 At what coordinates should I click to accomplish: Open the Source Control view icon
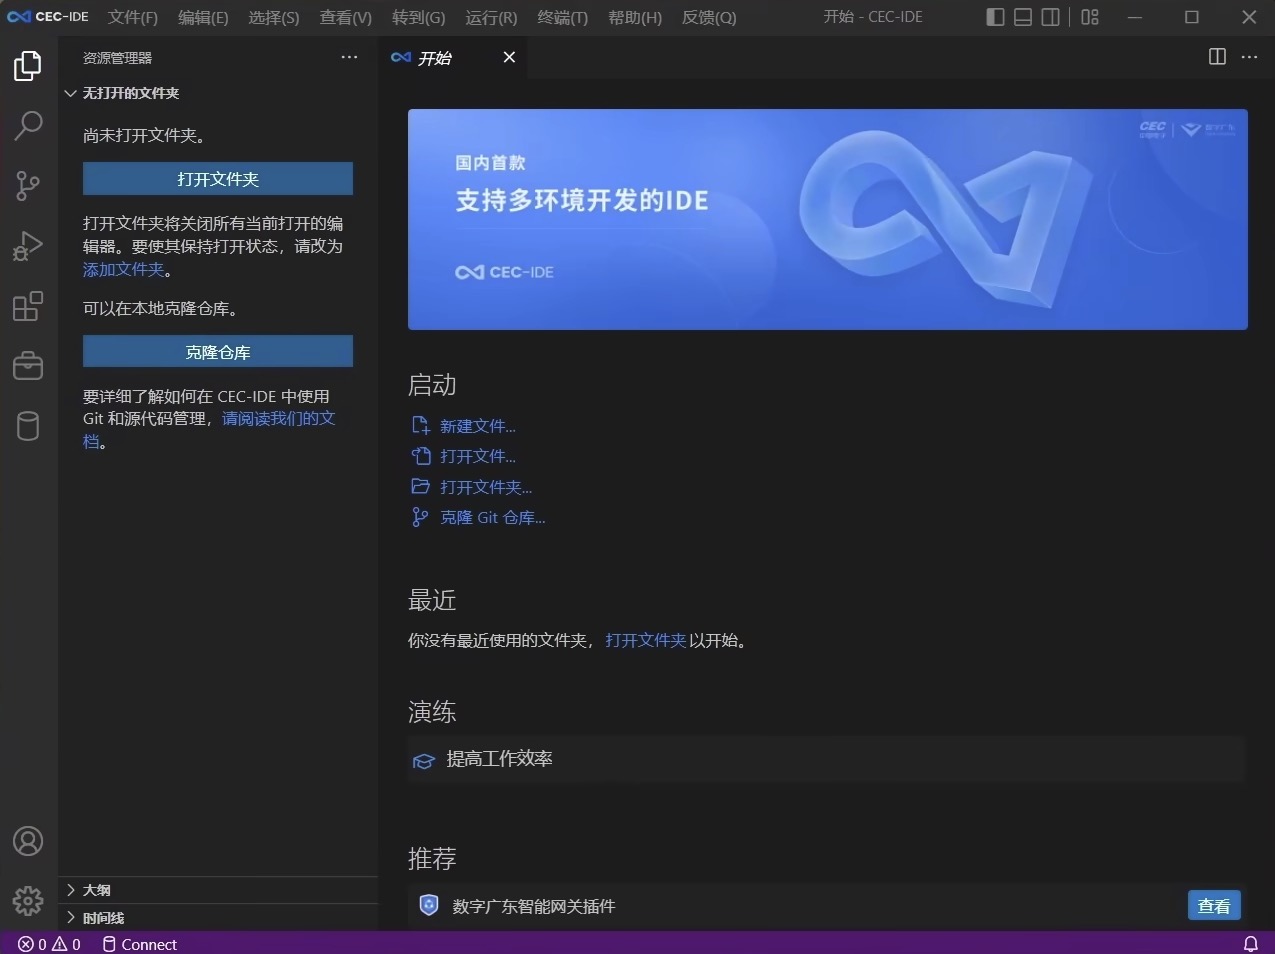pos(28,186)
